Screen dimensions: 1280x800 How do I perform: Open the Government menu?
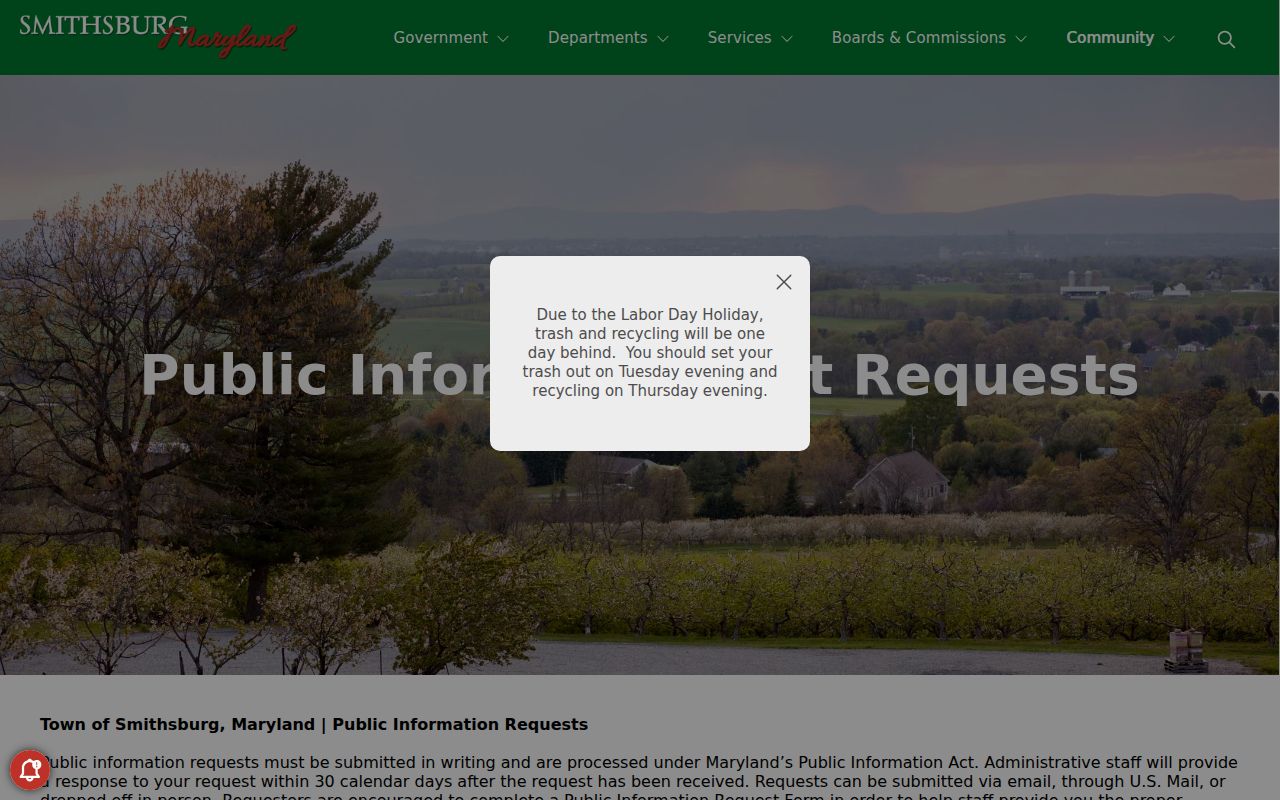tap(440, 38)
